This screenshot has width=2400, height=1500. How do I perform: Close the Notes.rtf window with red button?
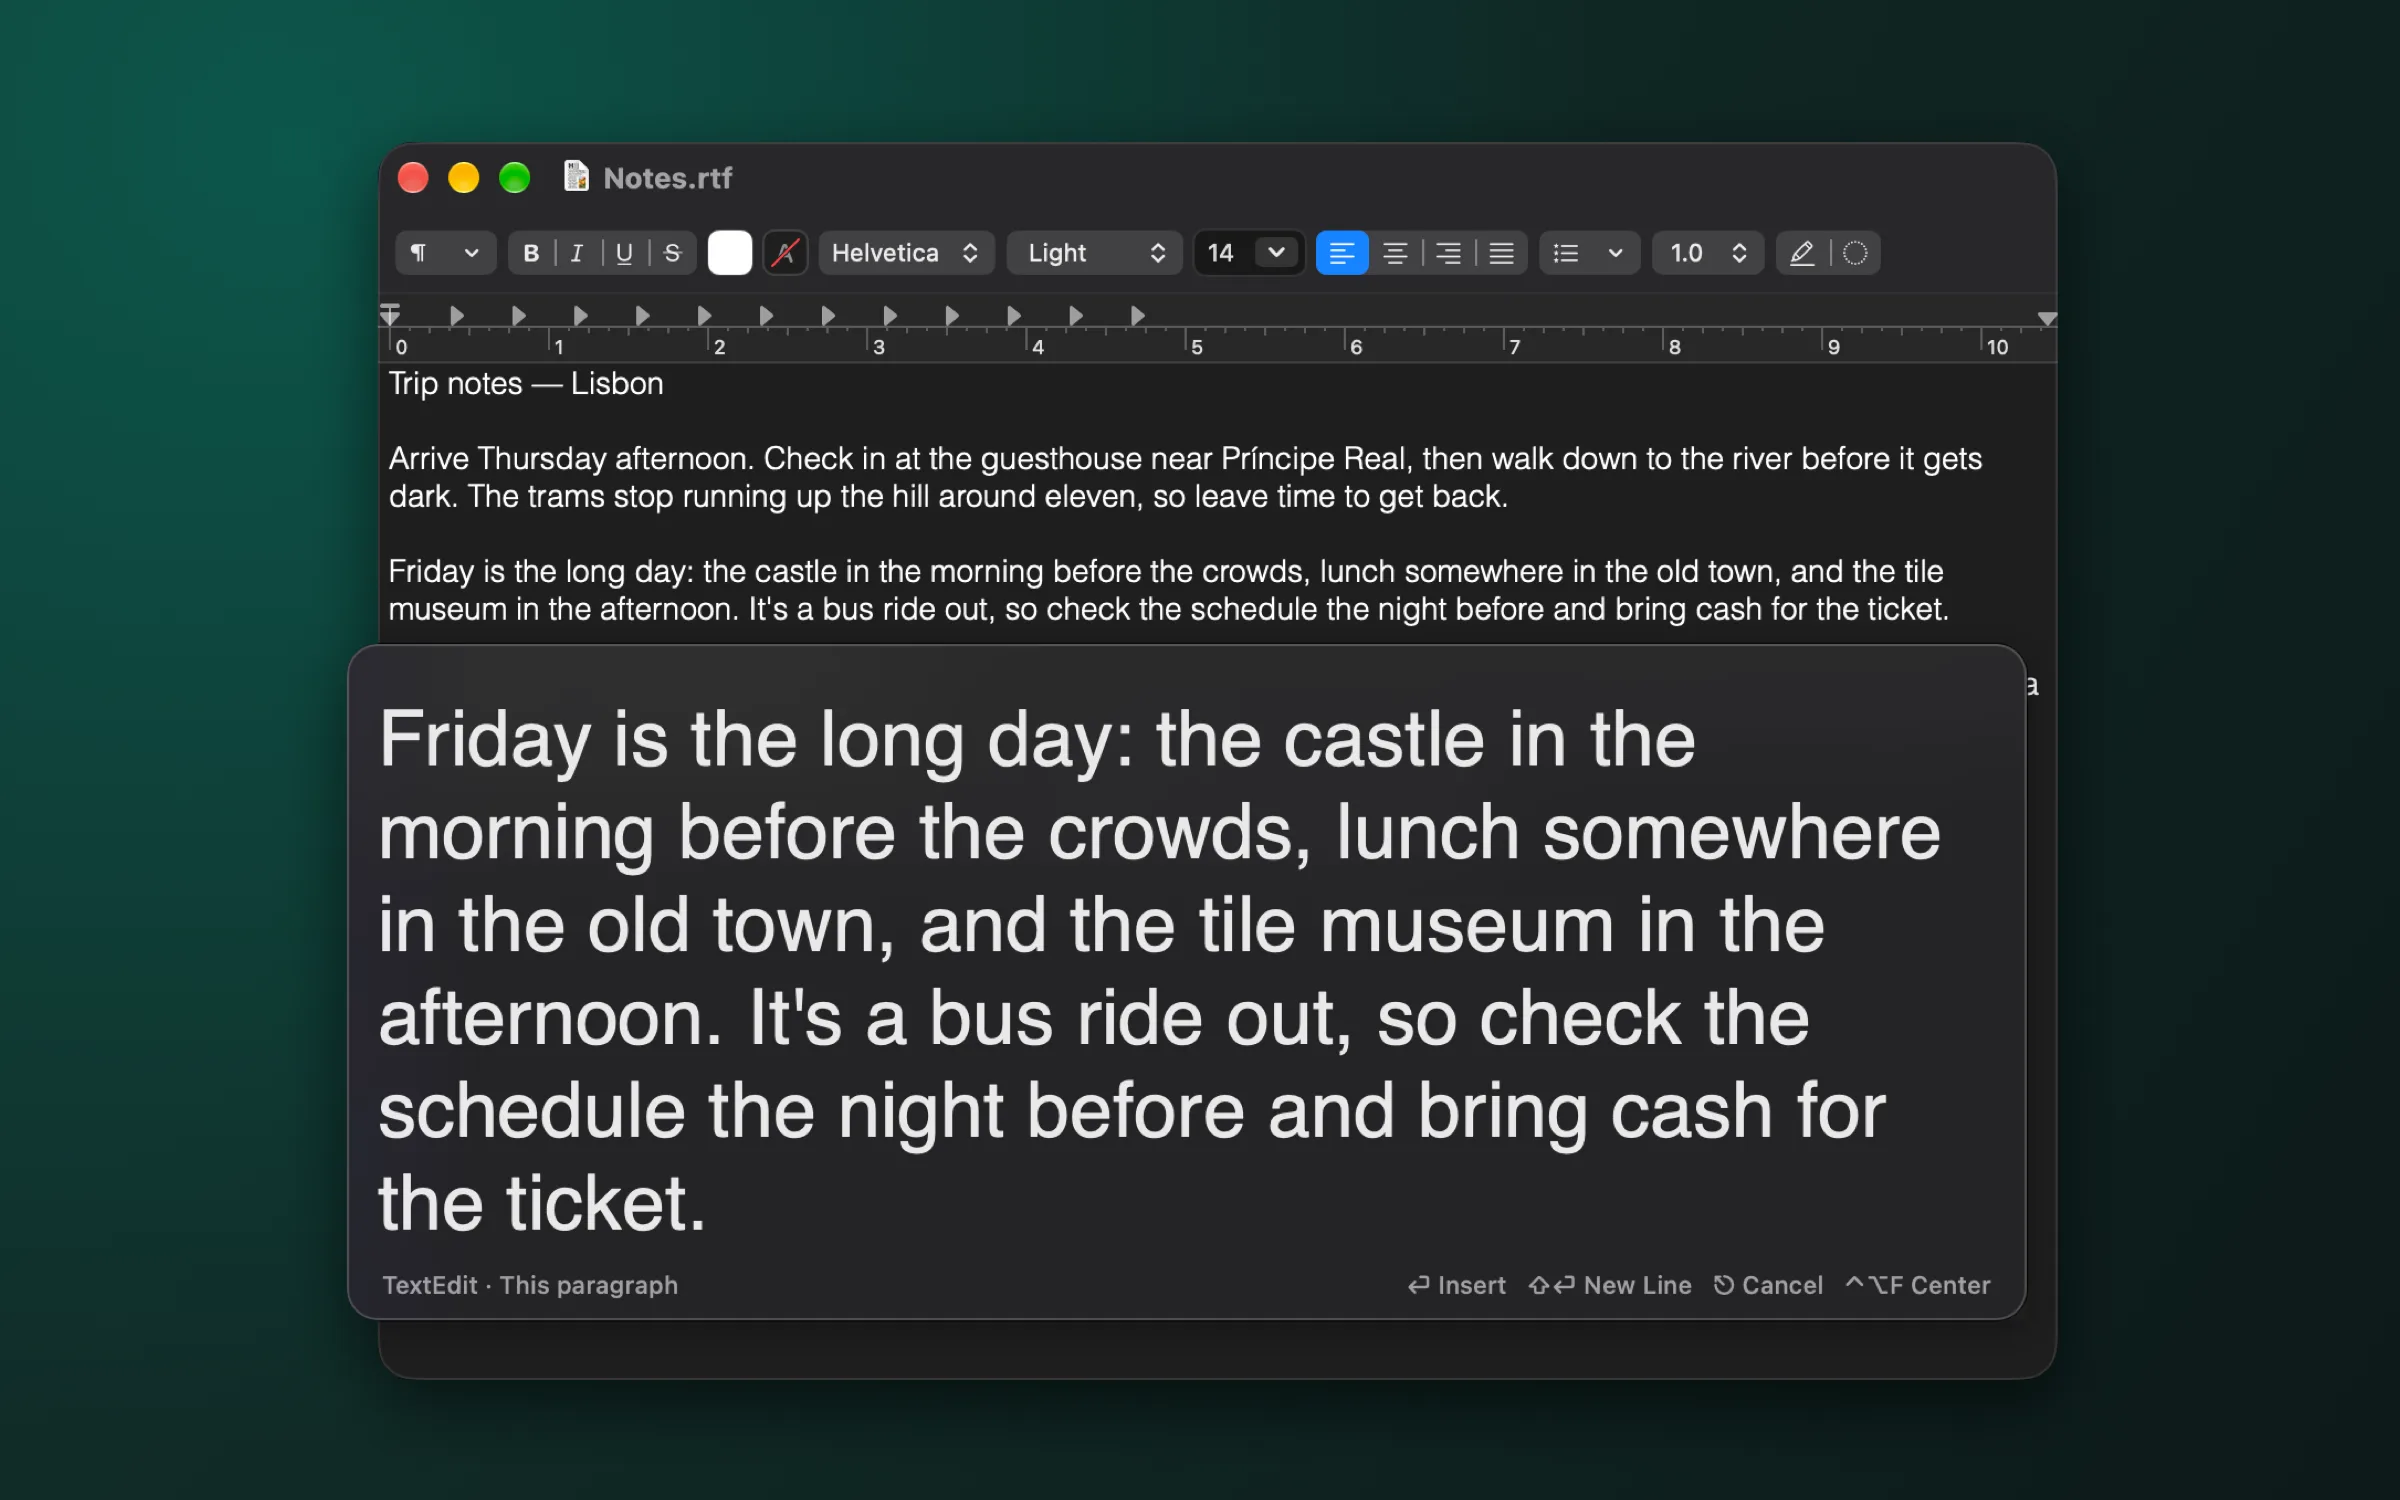(413, 178)
